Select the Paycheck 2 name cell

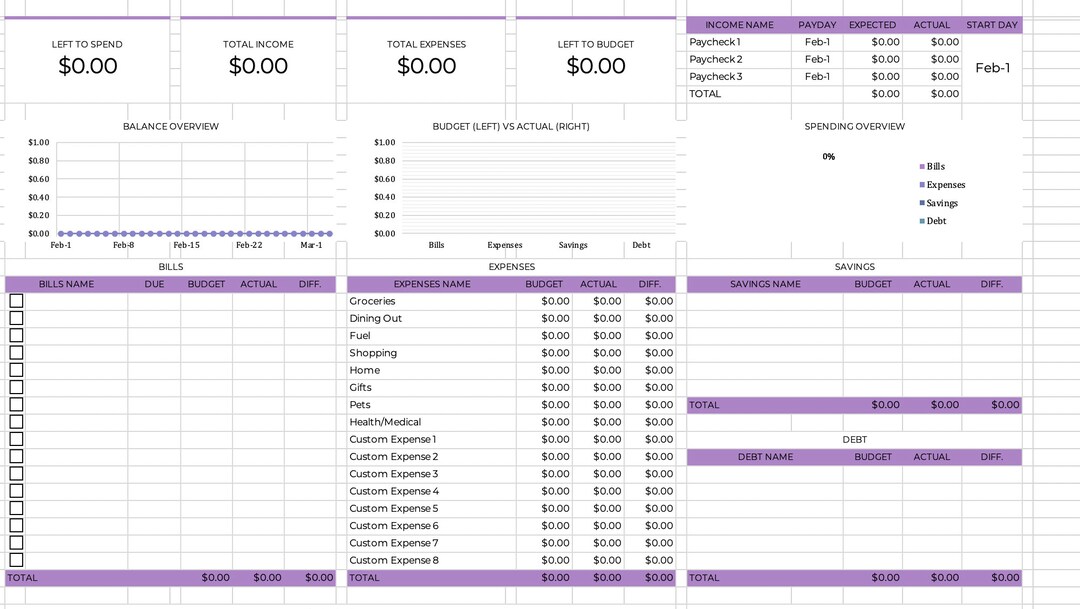pos(739,59)
